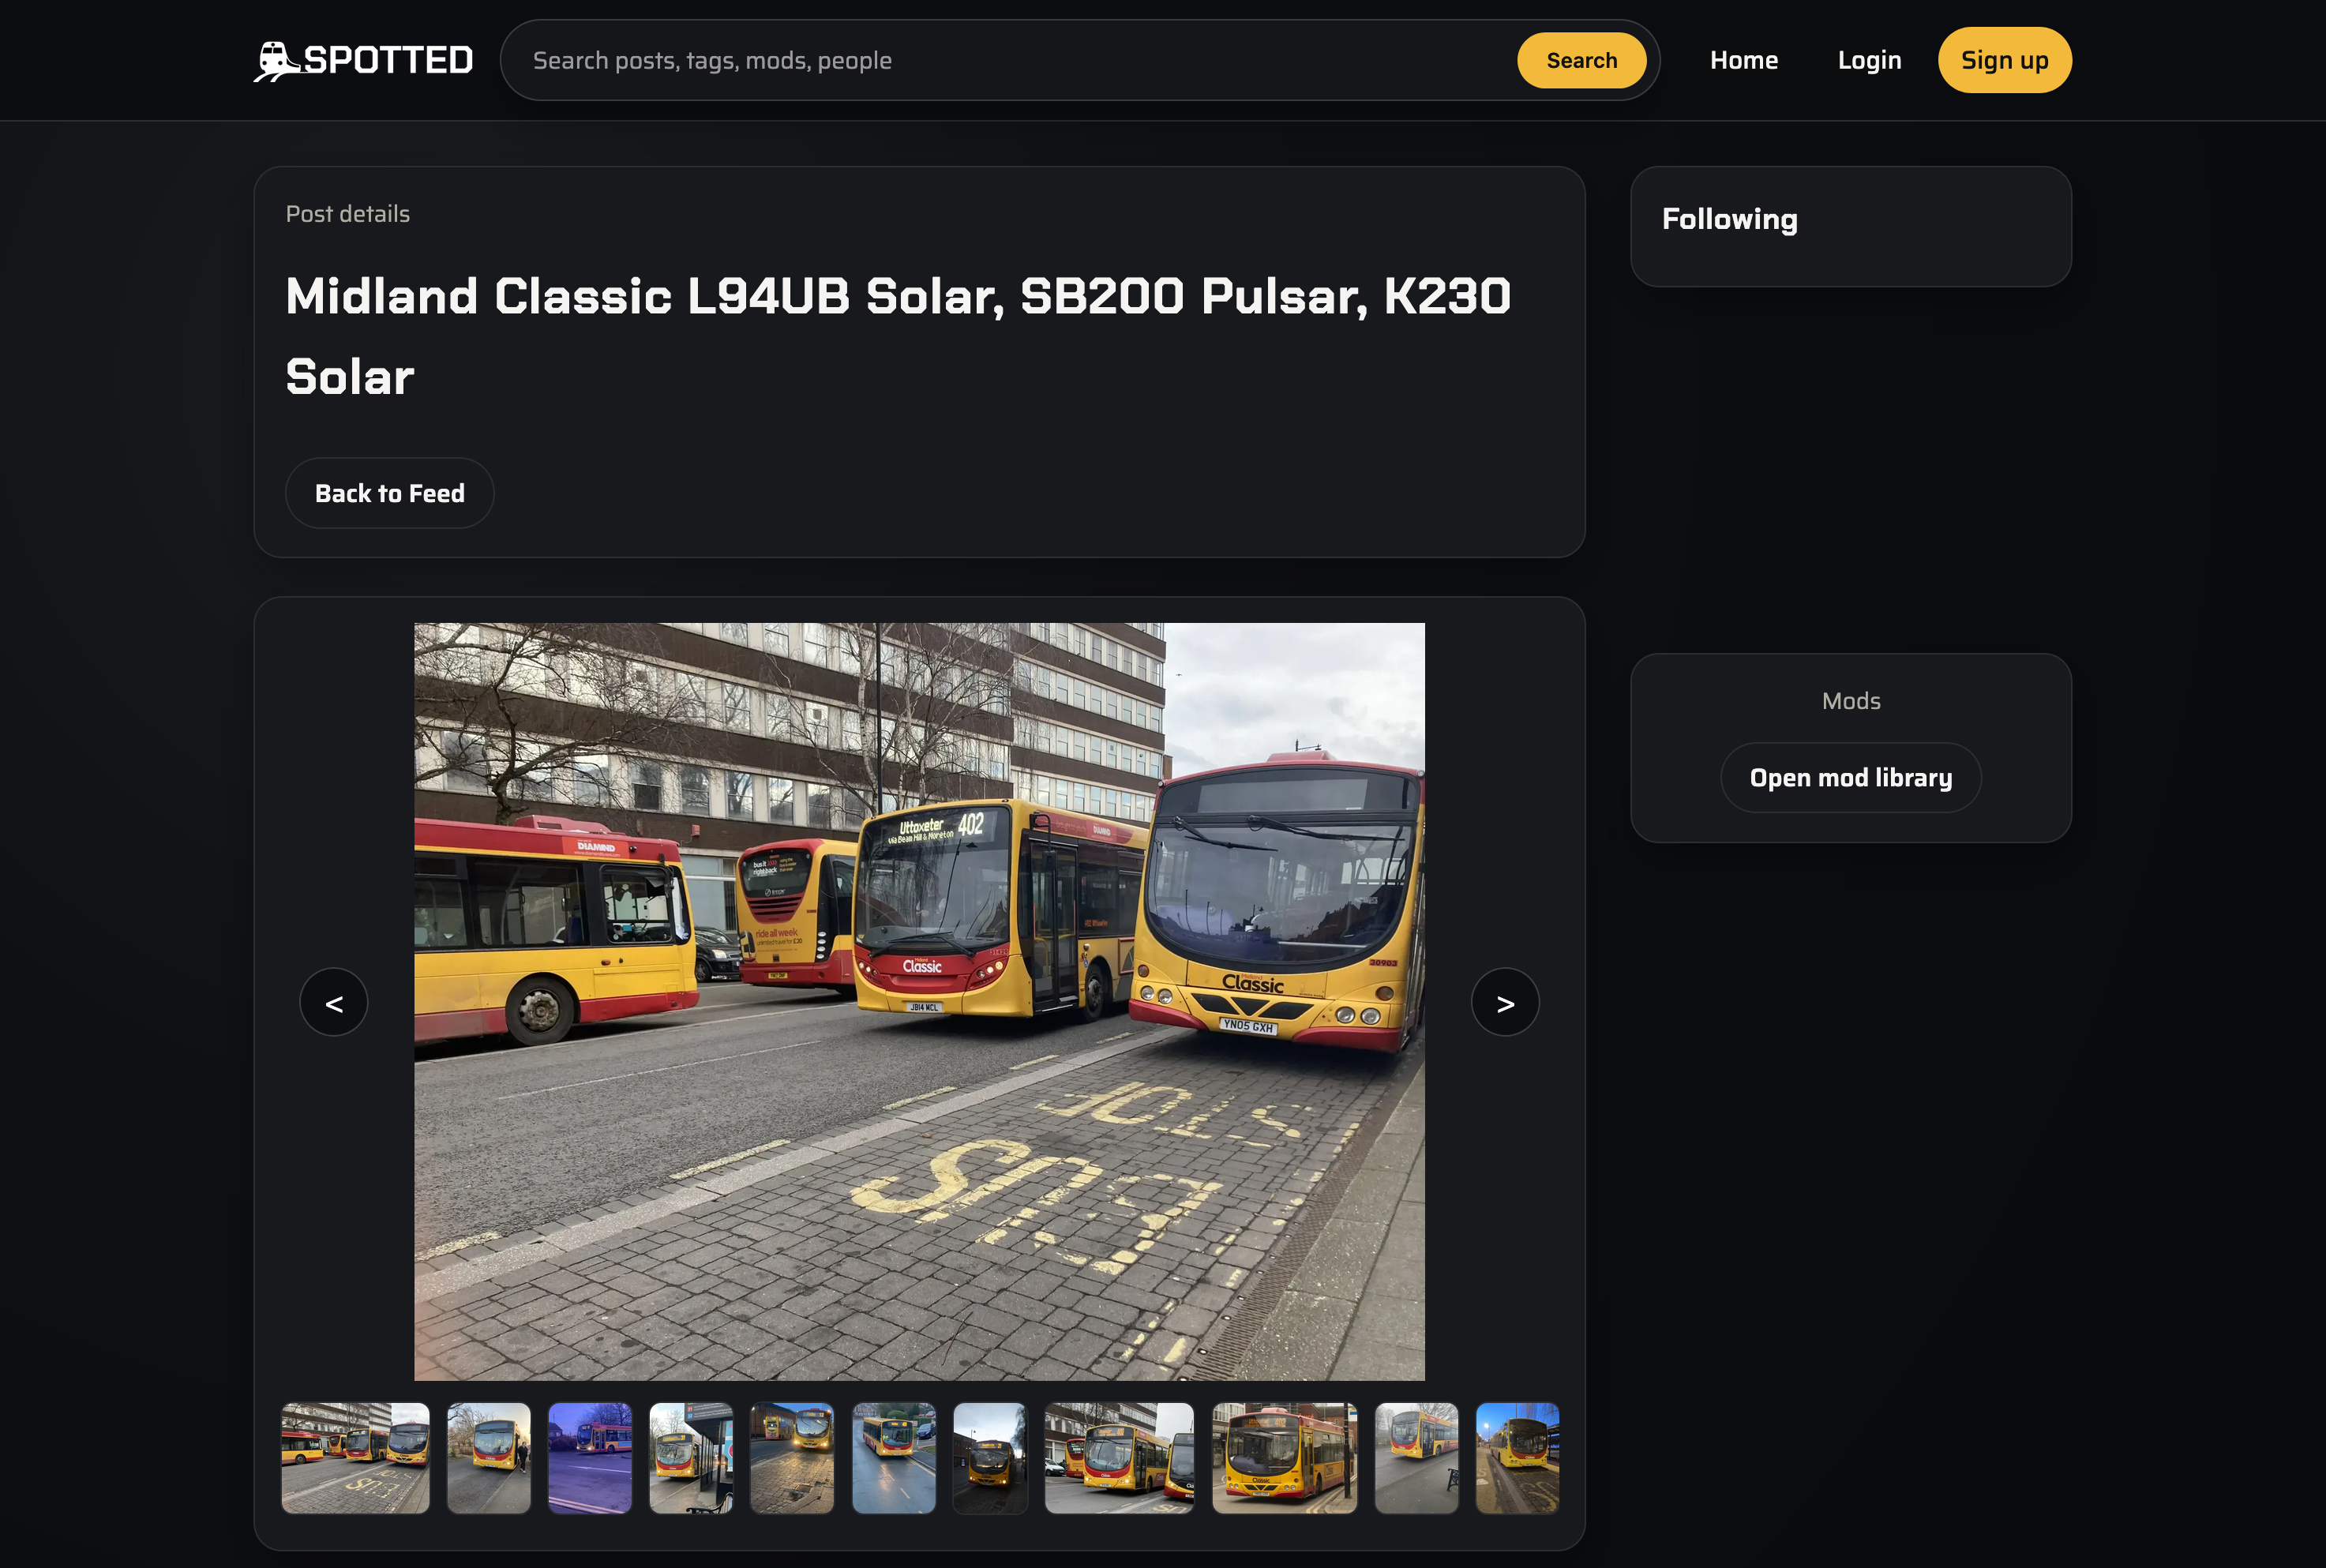Open the Login page
The image size is (2326, 1568).
[x=1868, y=60]
